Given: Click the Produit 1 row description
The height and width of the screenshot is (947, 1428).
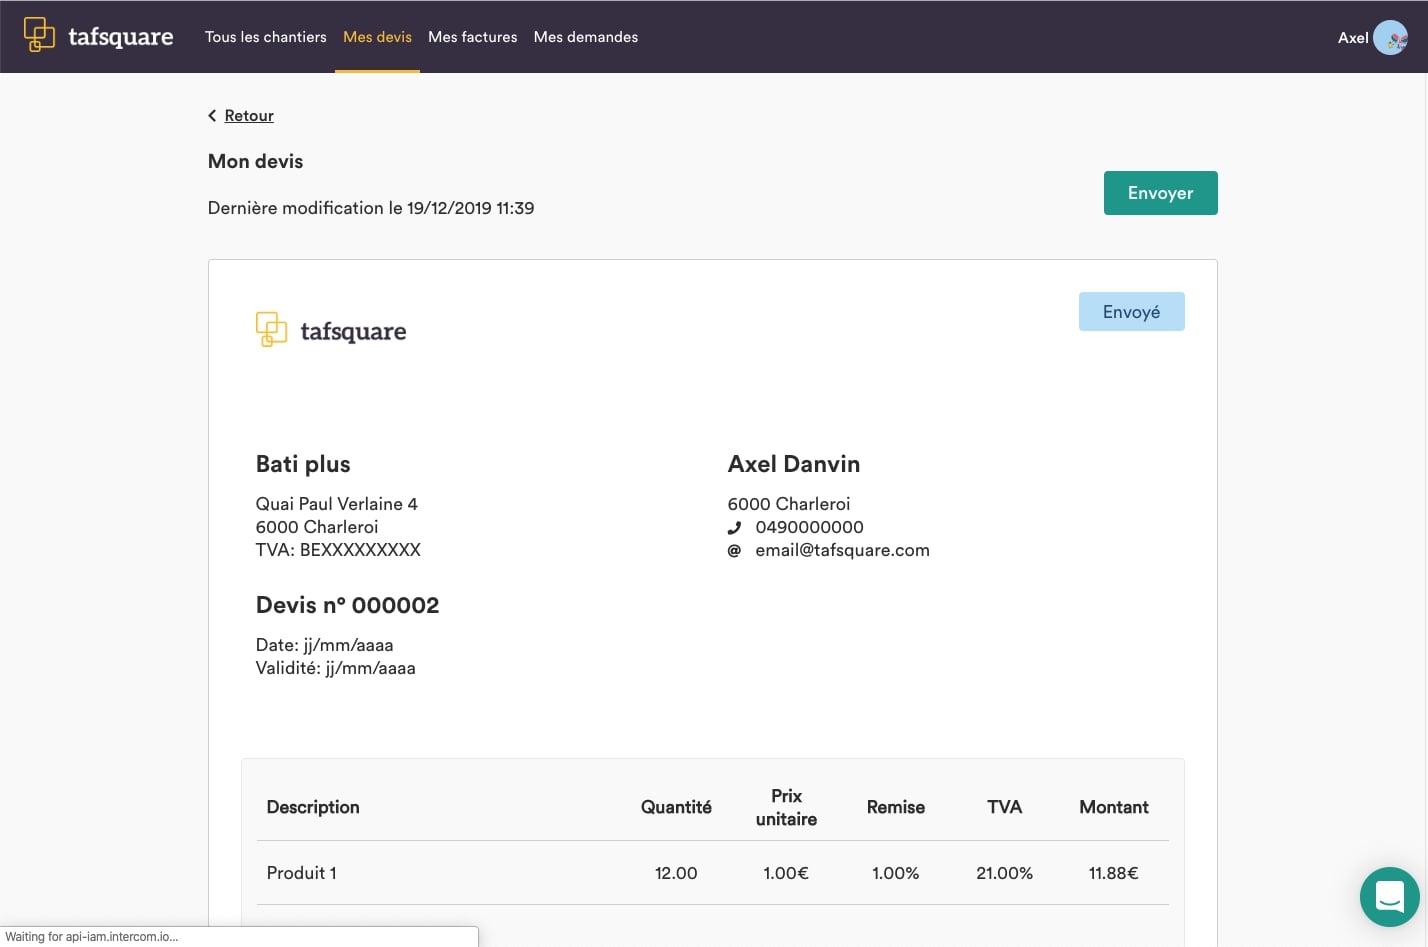Looking at the screenshot, I should 302,873.
